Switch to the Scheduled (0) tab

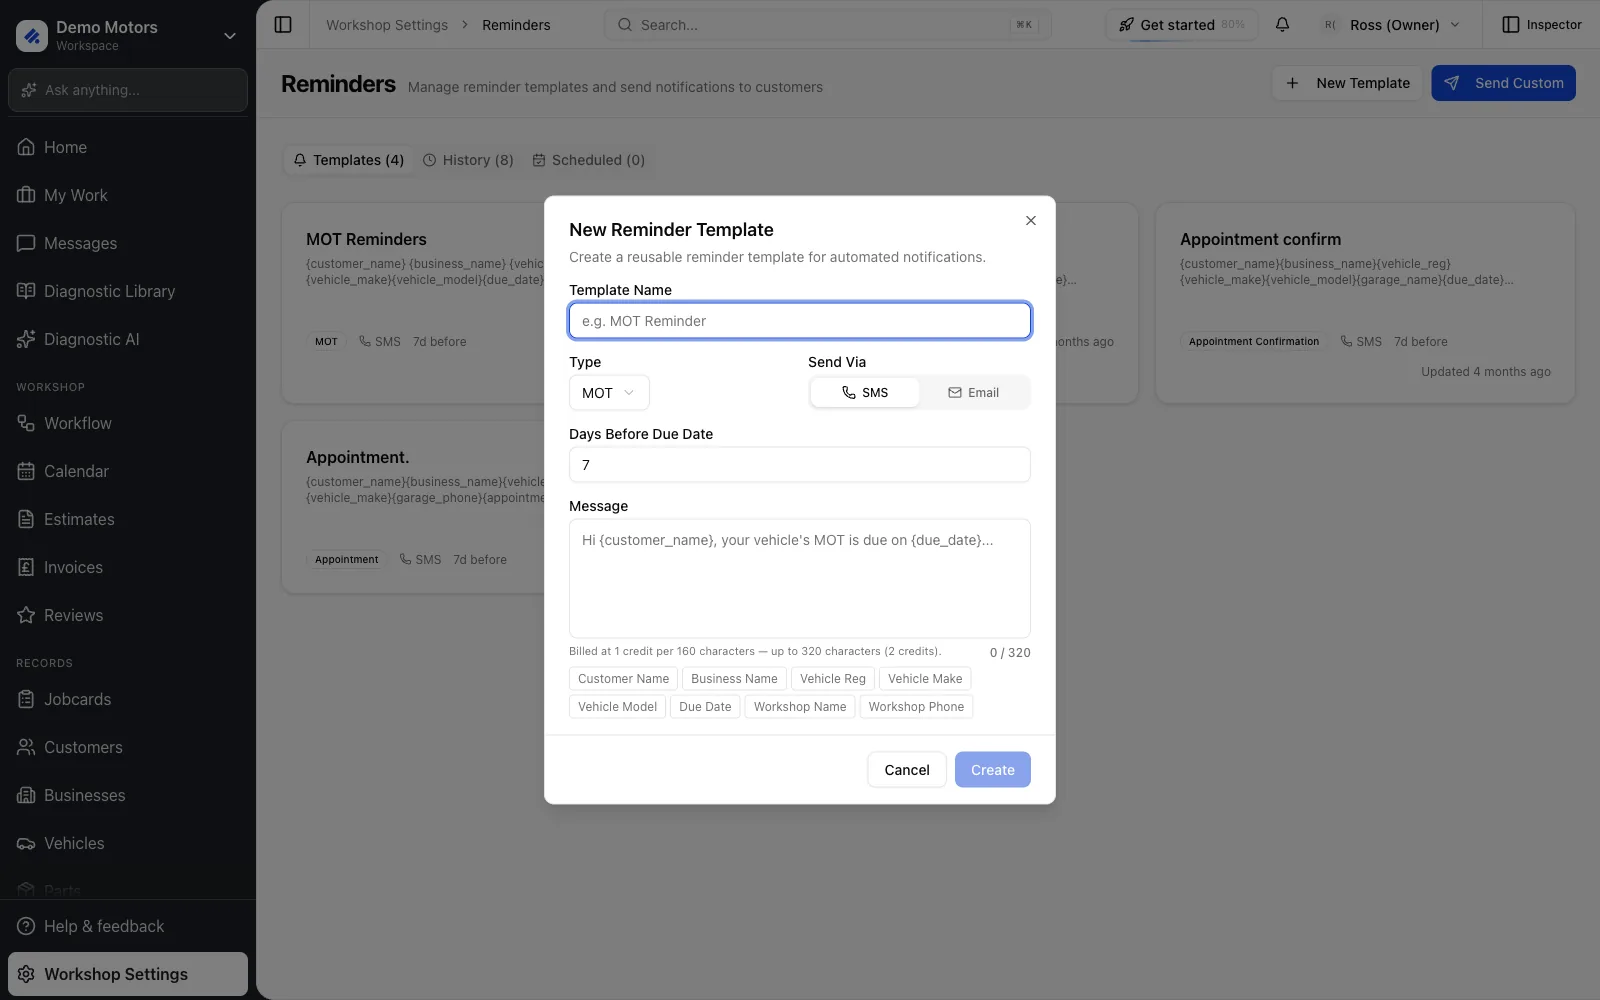point(588,160)
